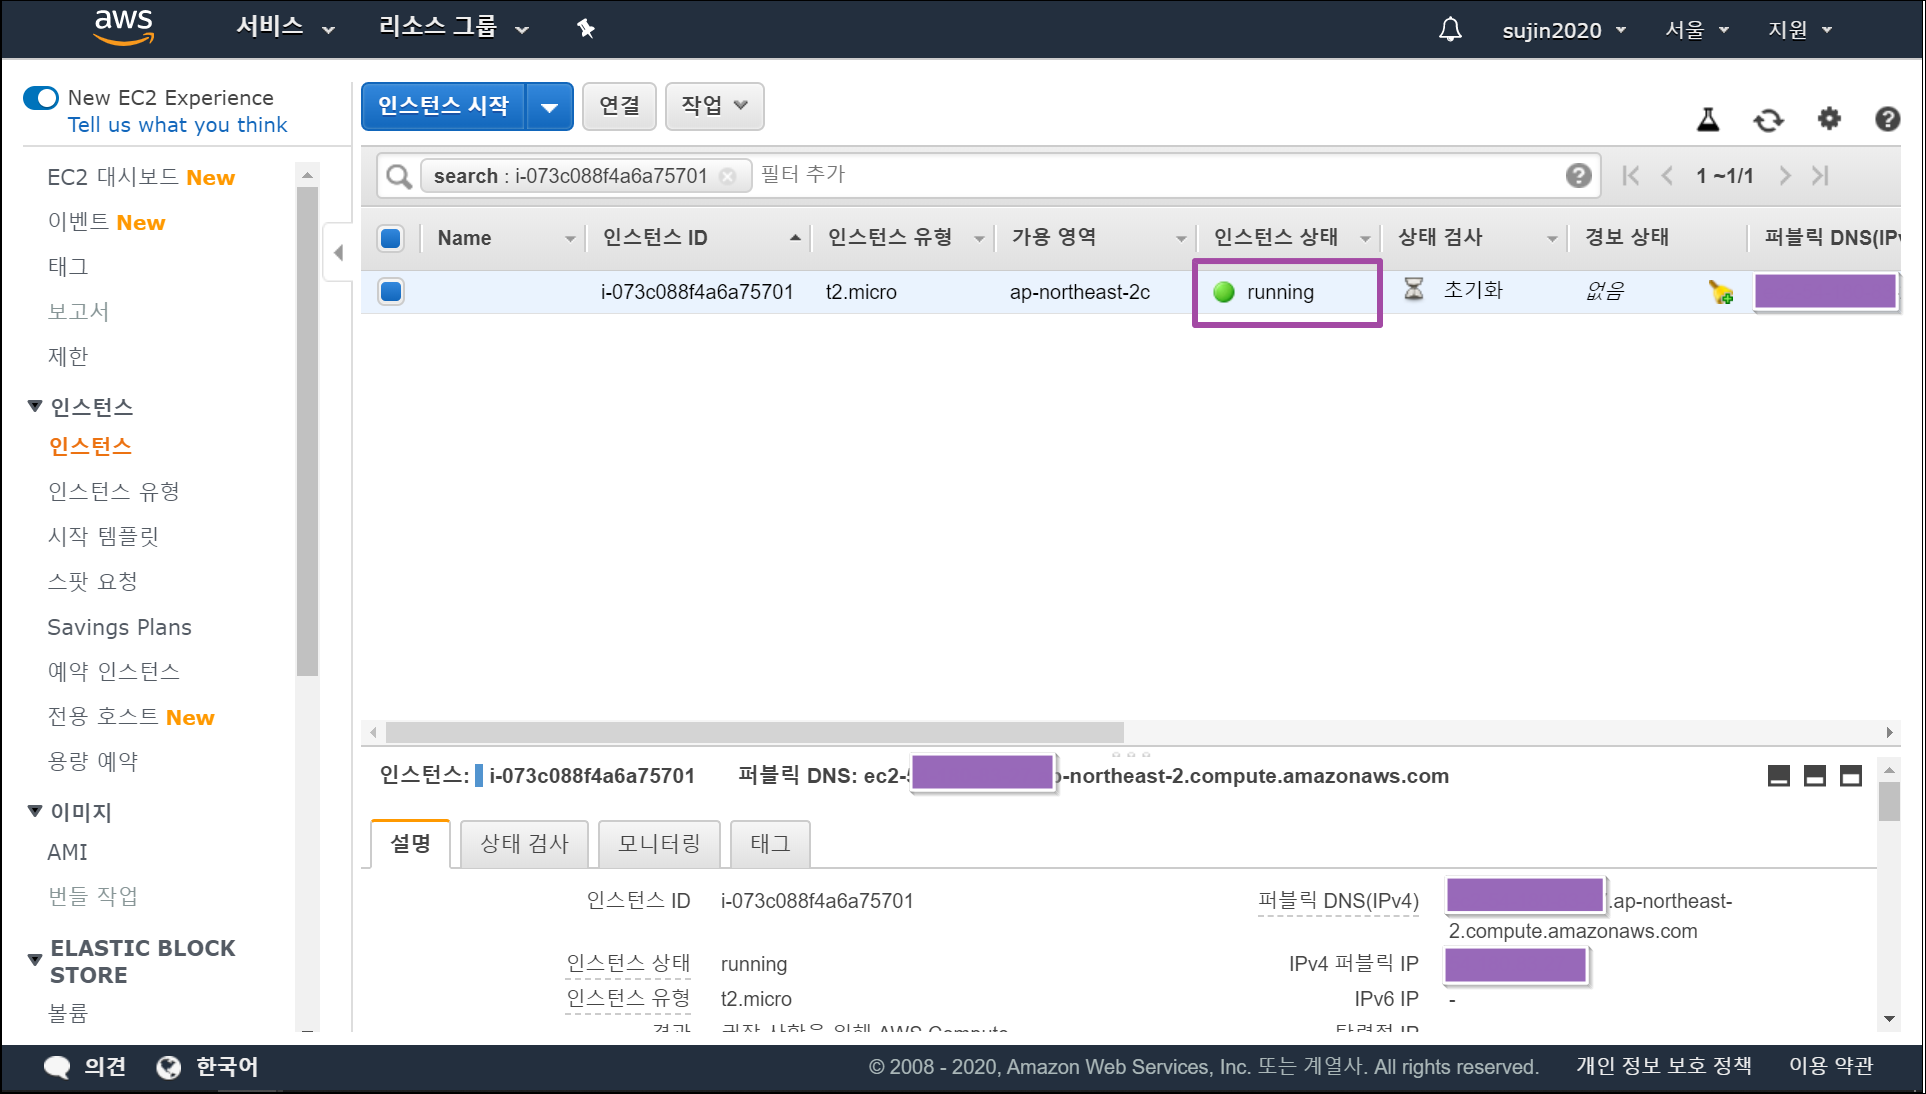
Task: Sort by 인스턴스 상태 column header
Action: click(x=1290, y=237)
